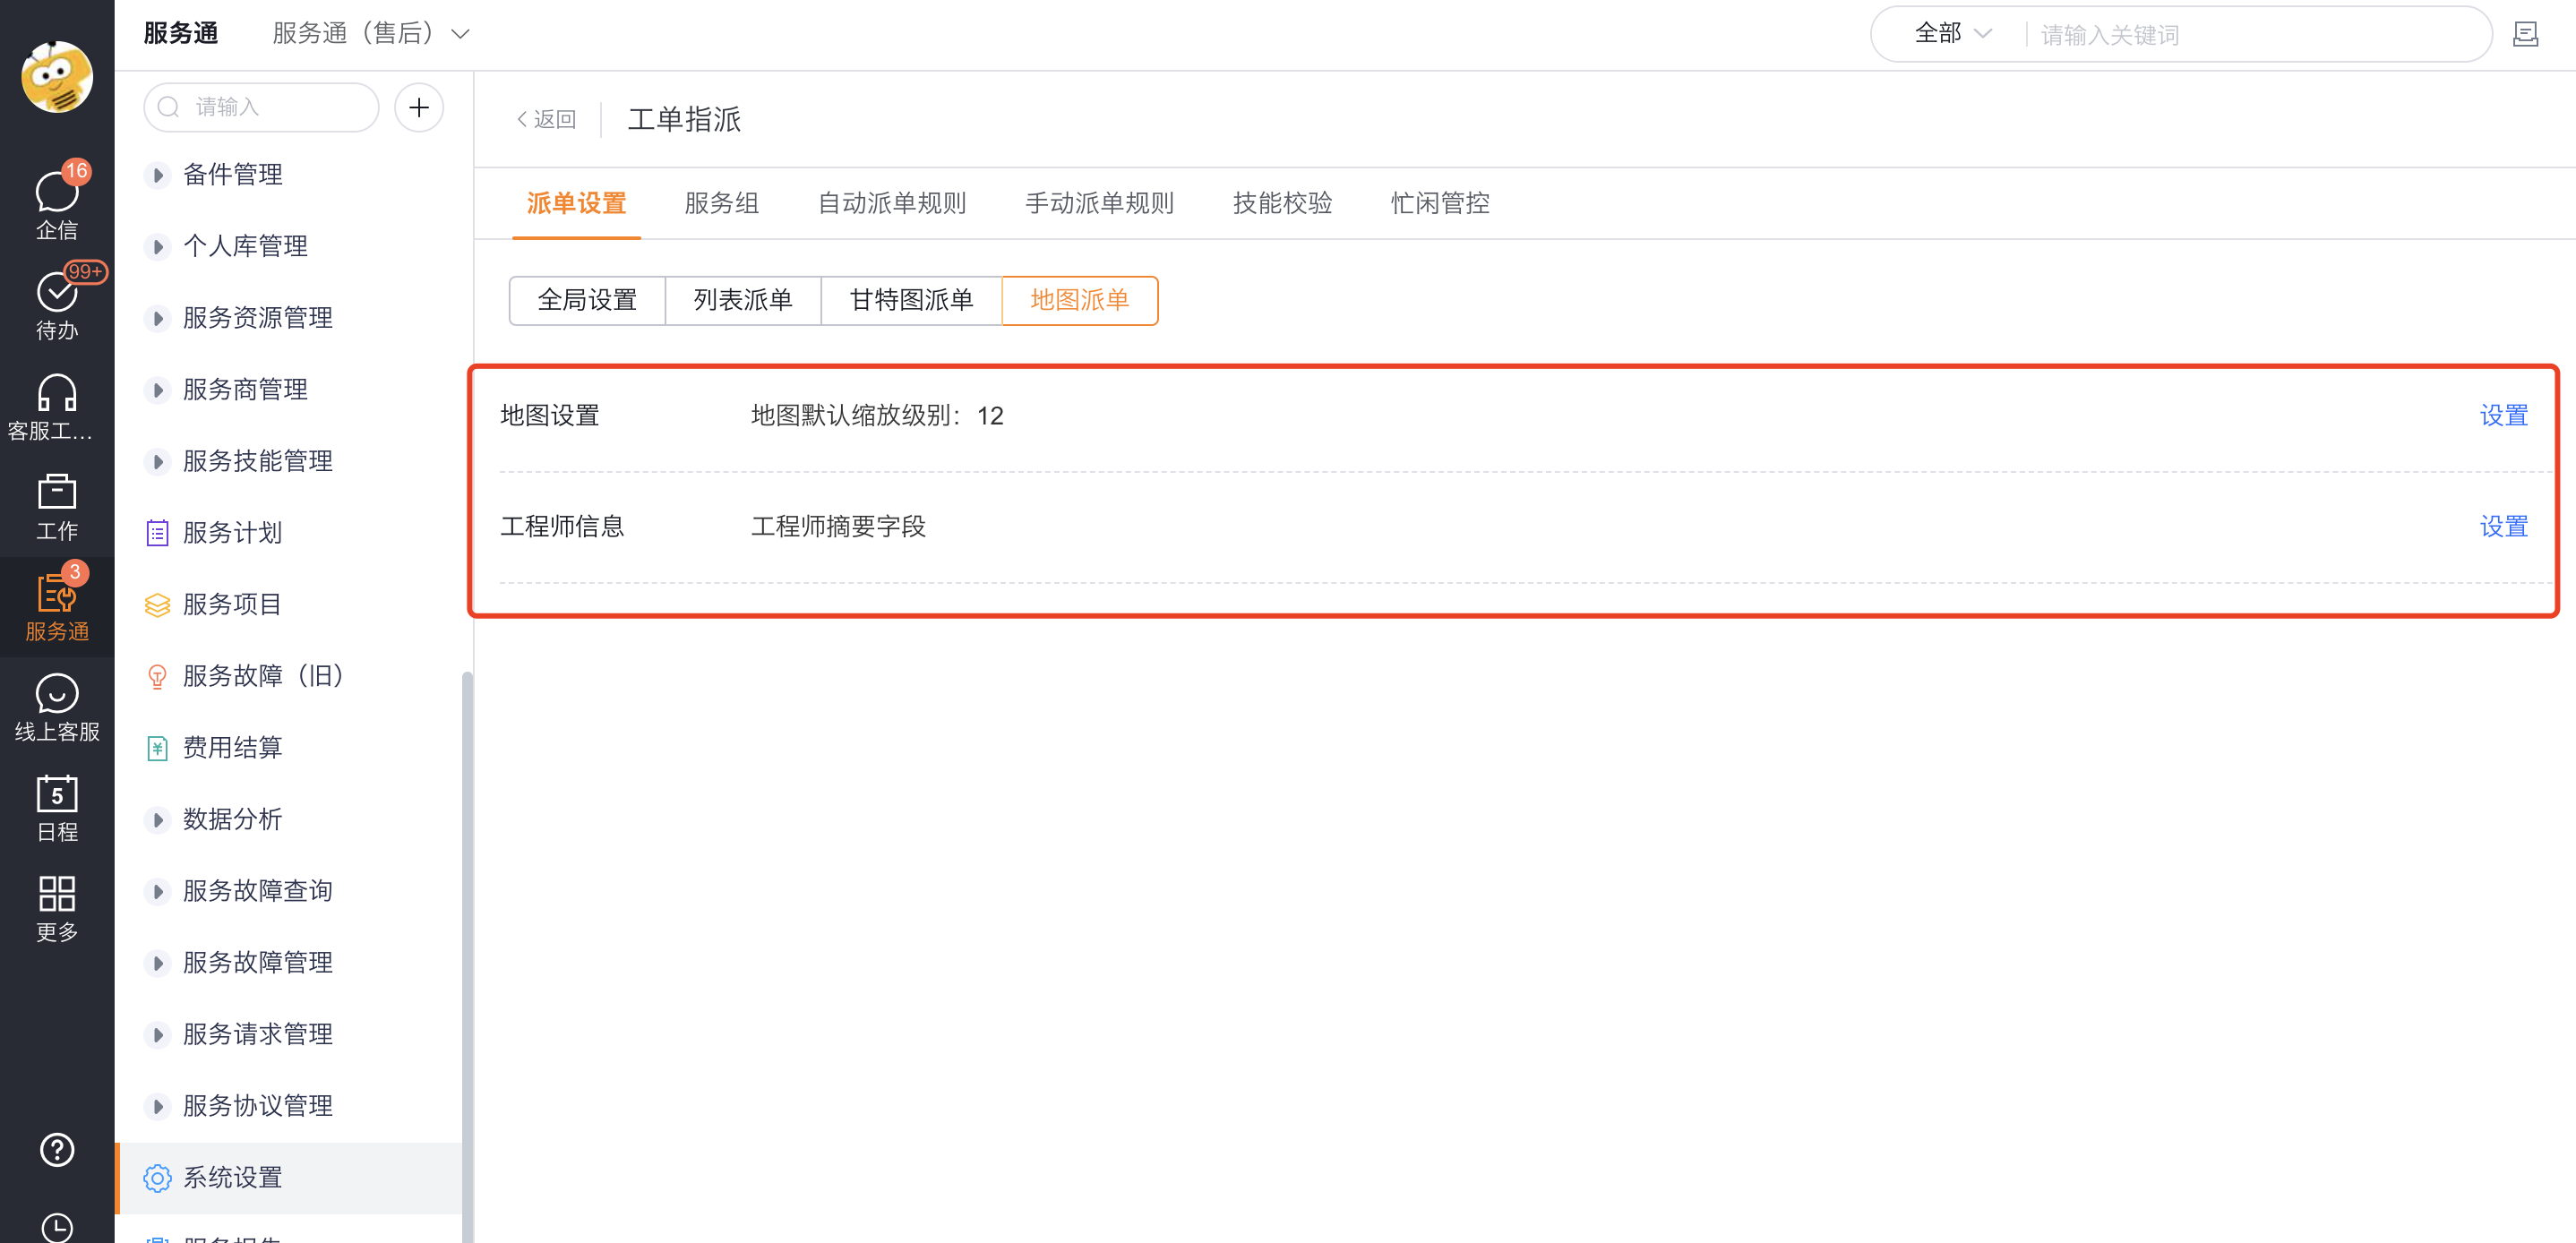Screen dimensions: 2576x1243
Task: Open 服务故障（旧） in the sidebar
Action: (265, 677)
